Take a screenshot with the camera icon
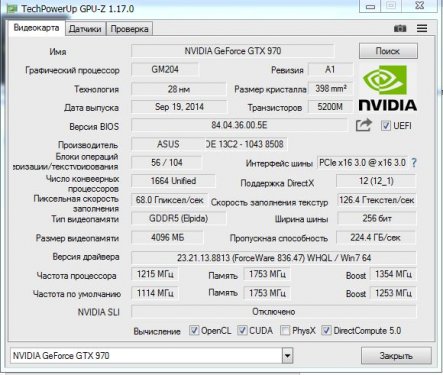Screen dimensions: 443x375 (400, 29)
